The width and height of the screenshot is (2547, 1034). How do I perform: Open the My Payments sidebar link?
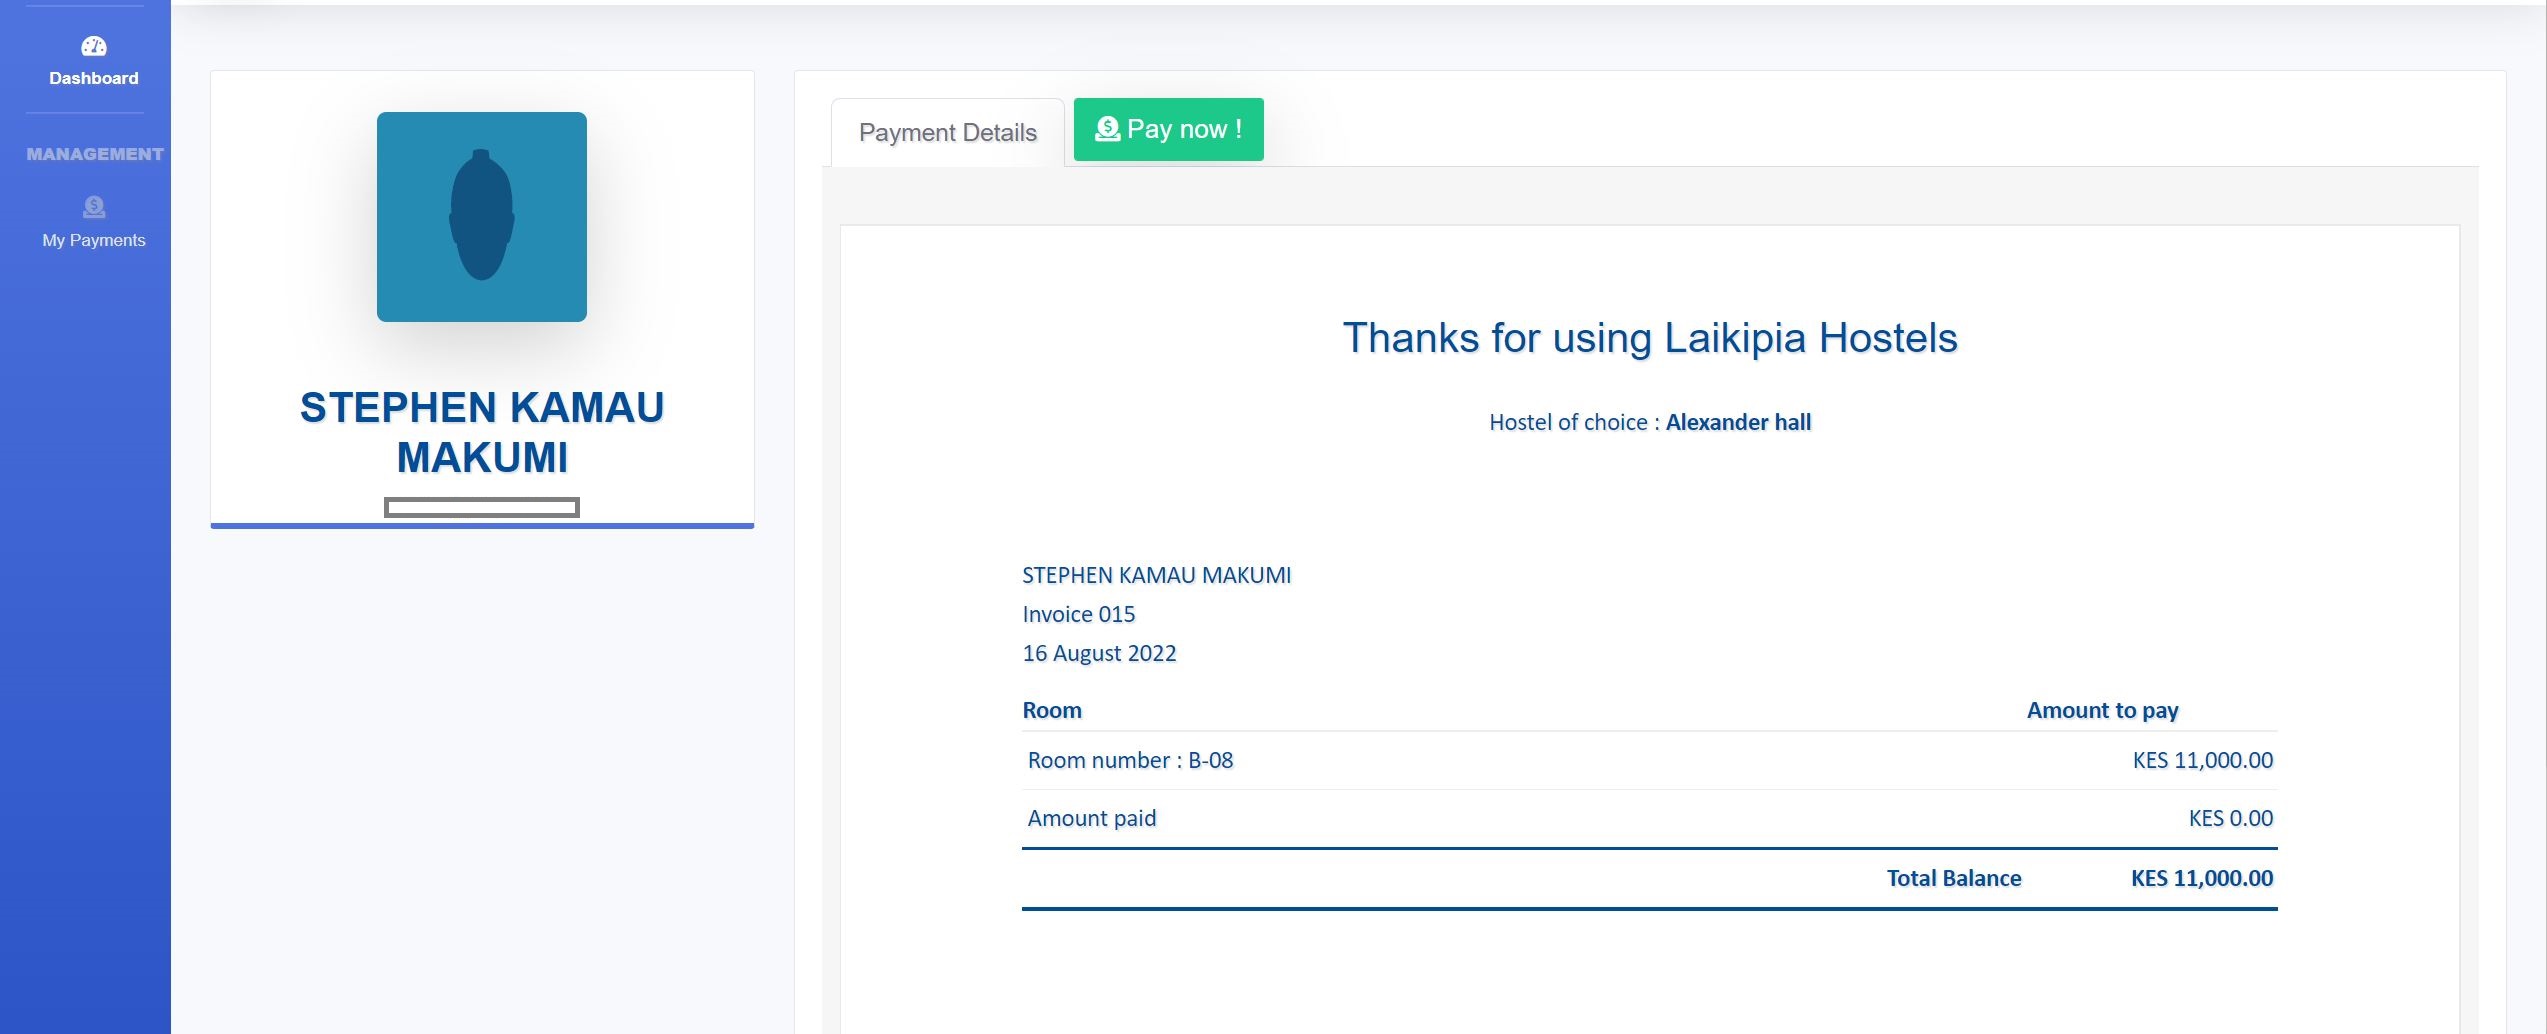click(x=94, y=240)
